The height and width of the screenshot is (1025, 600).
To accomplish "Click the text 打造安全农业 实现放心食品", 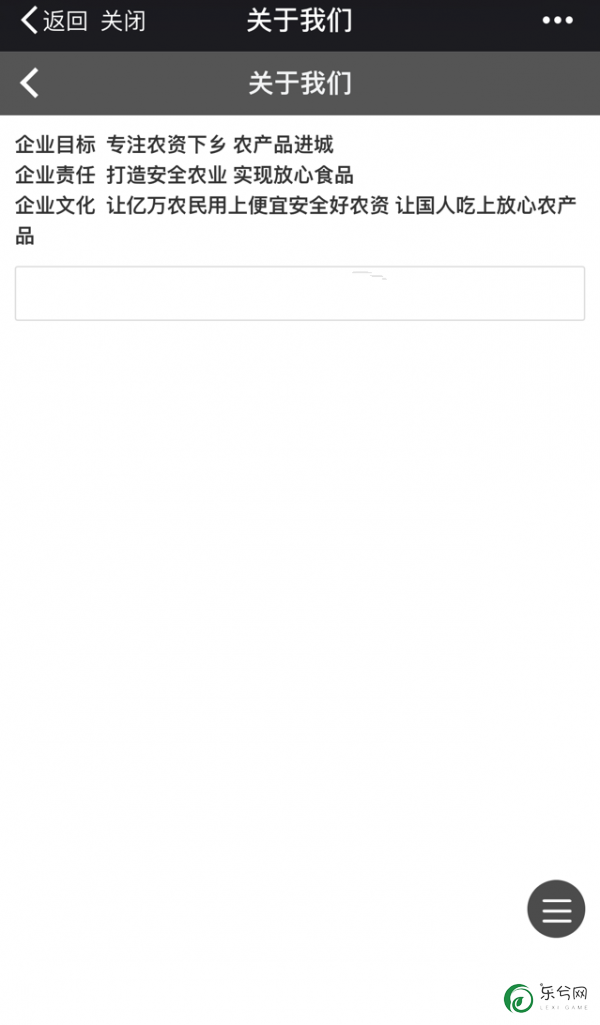I will 230,175.
